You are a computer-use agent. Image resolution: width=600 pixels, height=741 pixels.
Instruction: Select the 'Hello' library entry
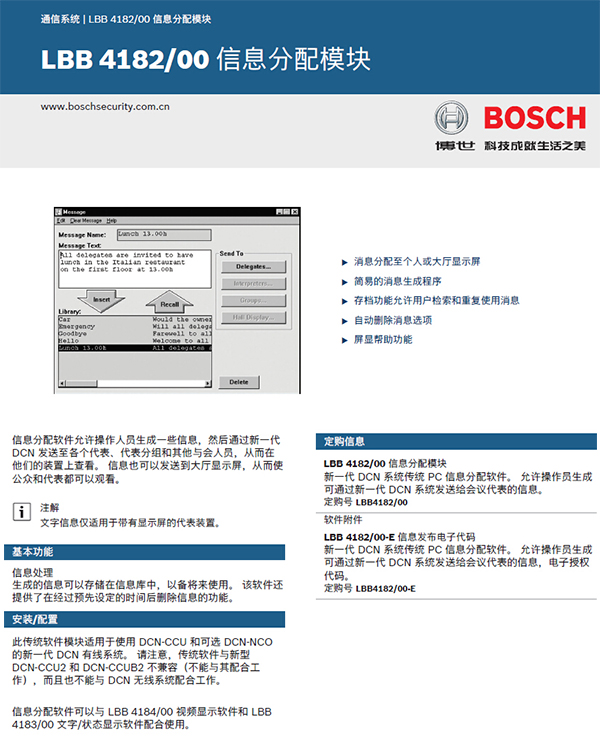(x=135, y=341)
